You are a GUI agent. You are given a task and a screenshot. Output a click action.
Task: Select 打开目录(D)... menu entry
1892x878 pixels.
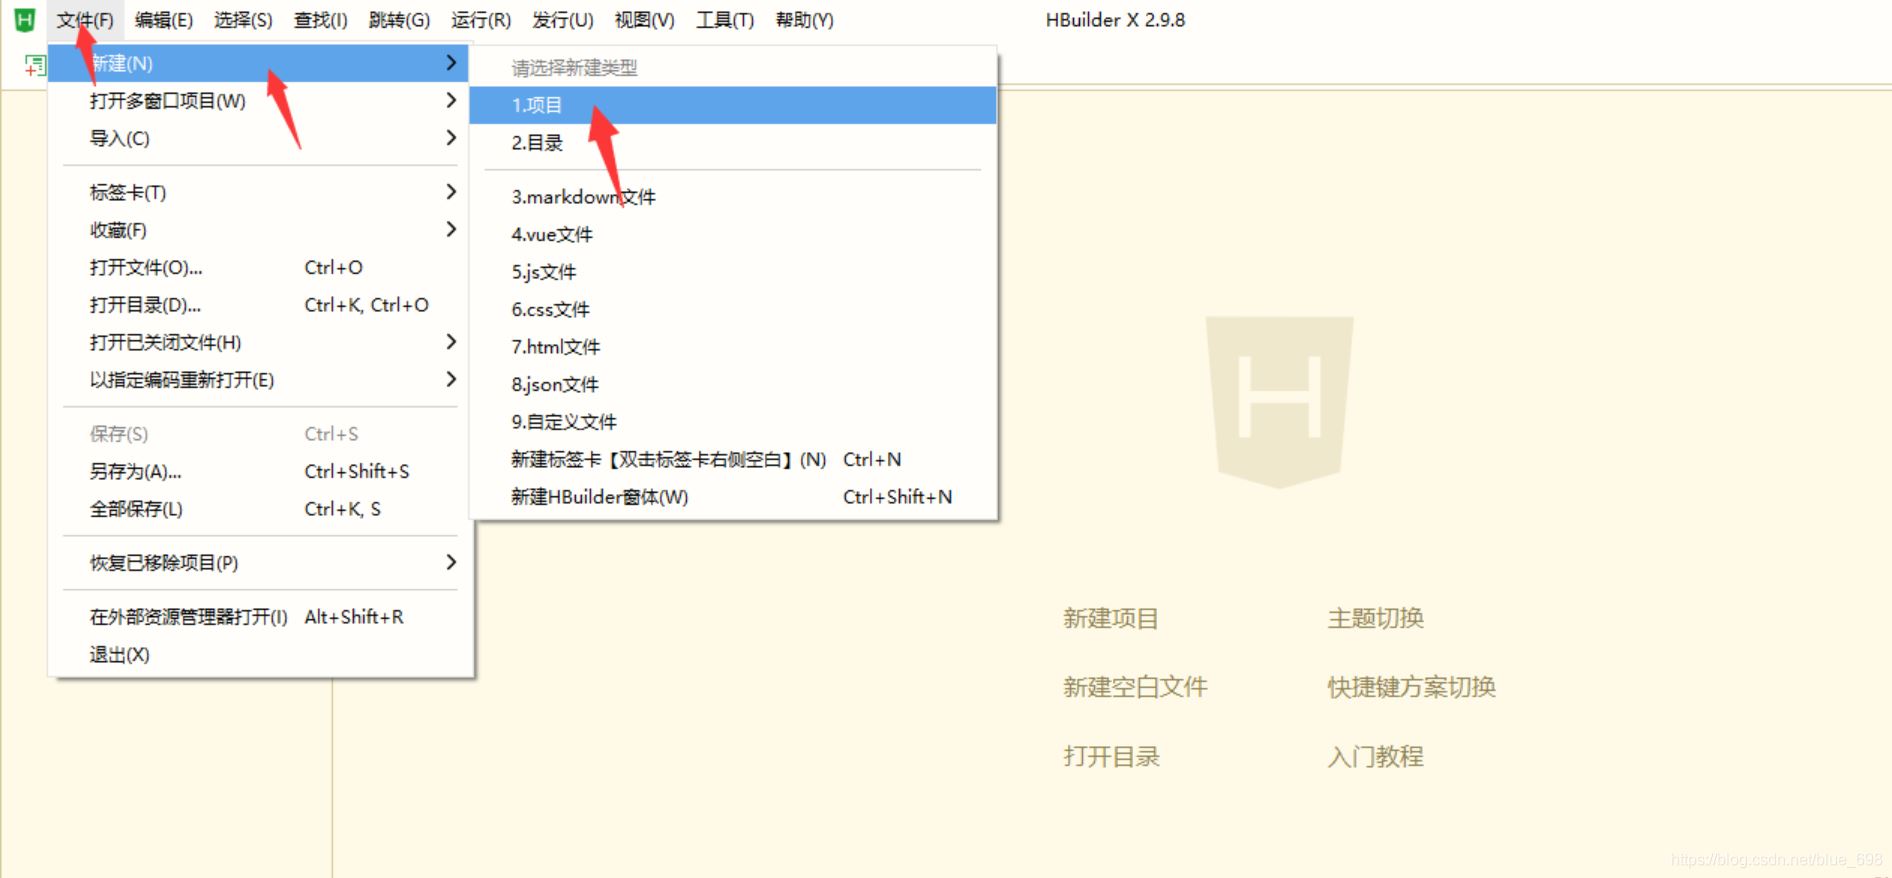coord(259,305)
